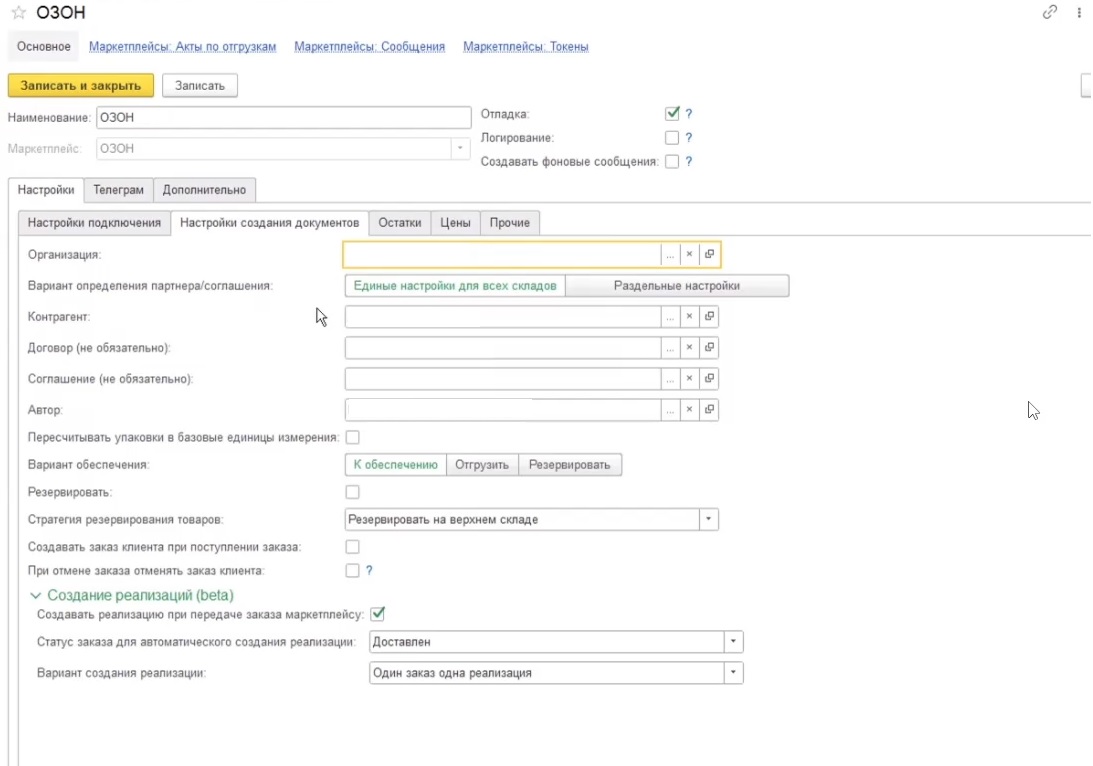Open the Автор item card
Image resolution: width=1093 pixels, height=766 pixels.
coord(709,409)
